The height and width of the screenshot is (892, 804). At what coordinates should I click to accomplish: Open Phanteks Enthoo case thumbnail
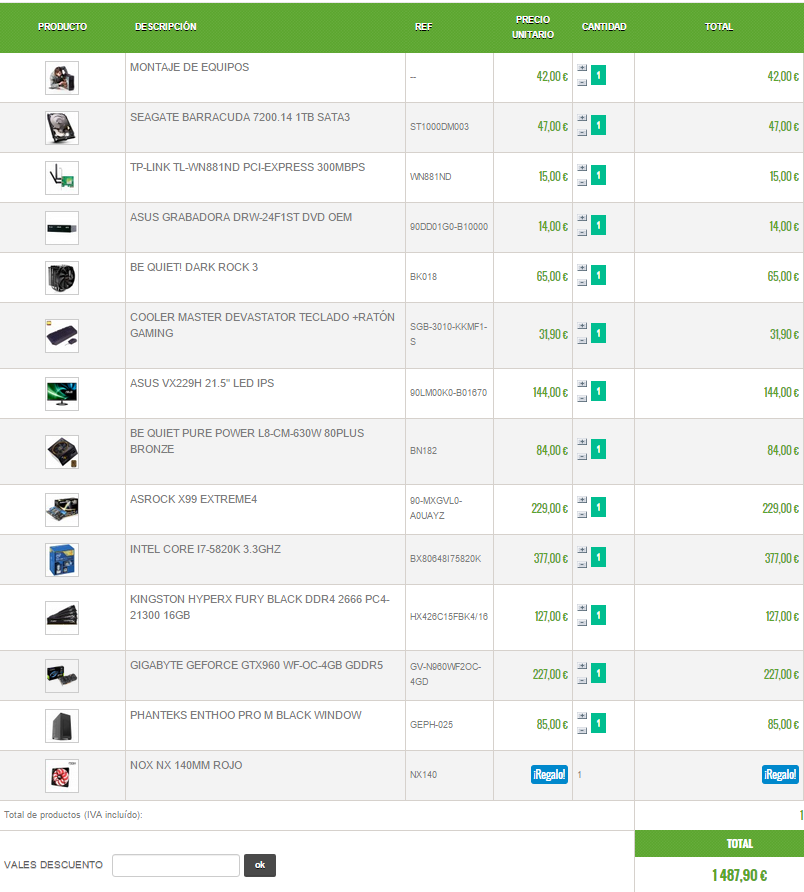62,726
